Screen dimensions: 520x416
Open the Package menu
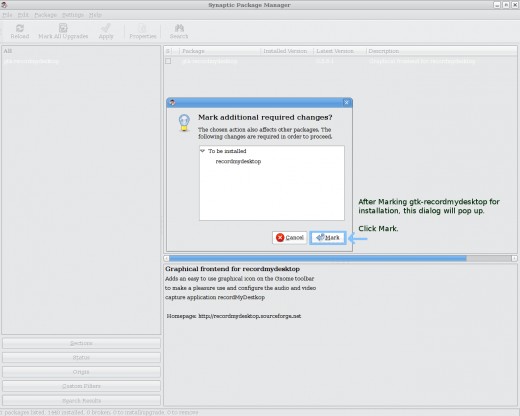[x=45, y=15]
